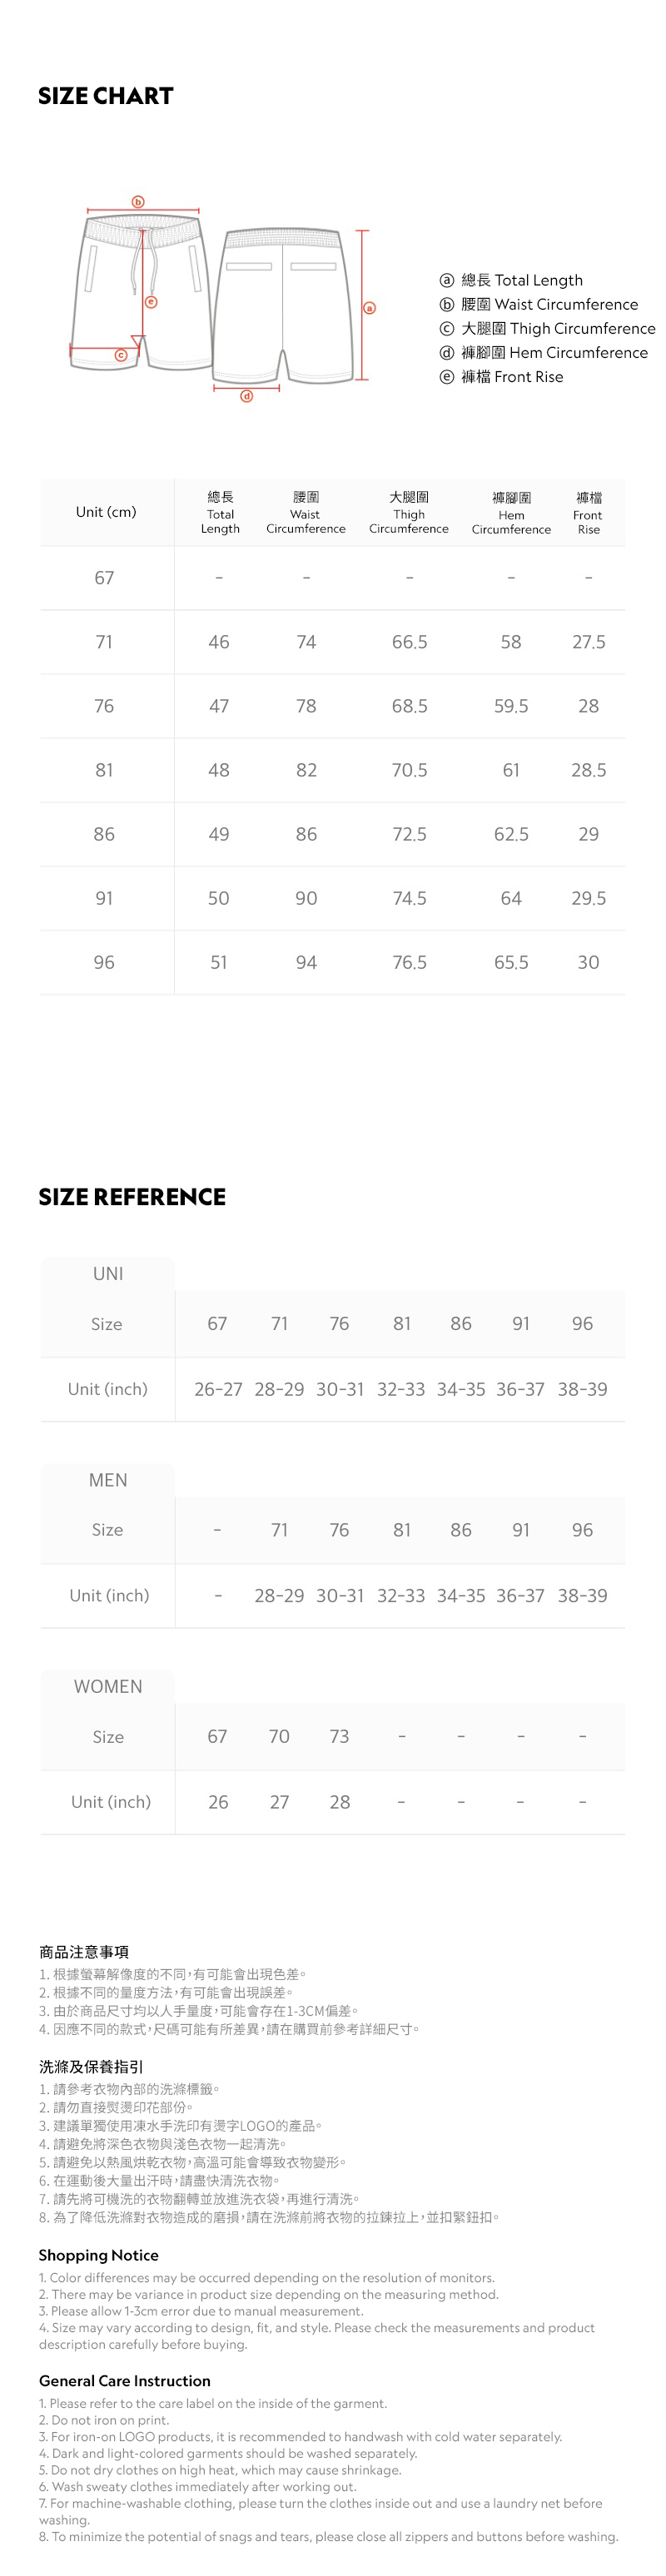Click the circled e marker on the front shorts diagram
666x2576 pixels.
[x=152, y=301]
